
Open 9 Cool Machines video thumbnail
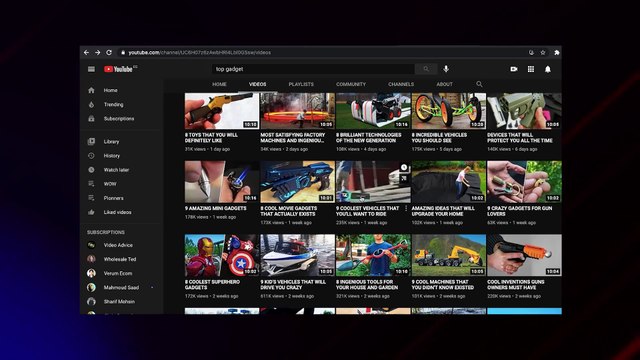click(449, 255)
